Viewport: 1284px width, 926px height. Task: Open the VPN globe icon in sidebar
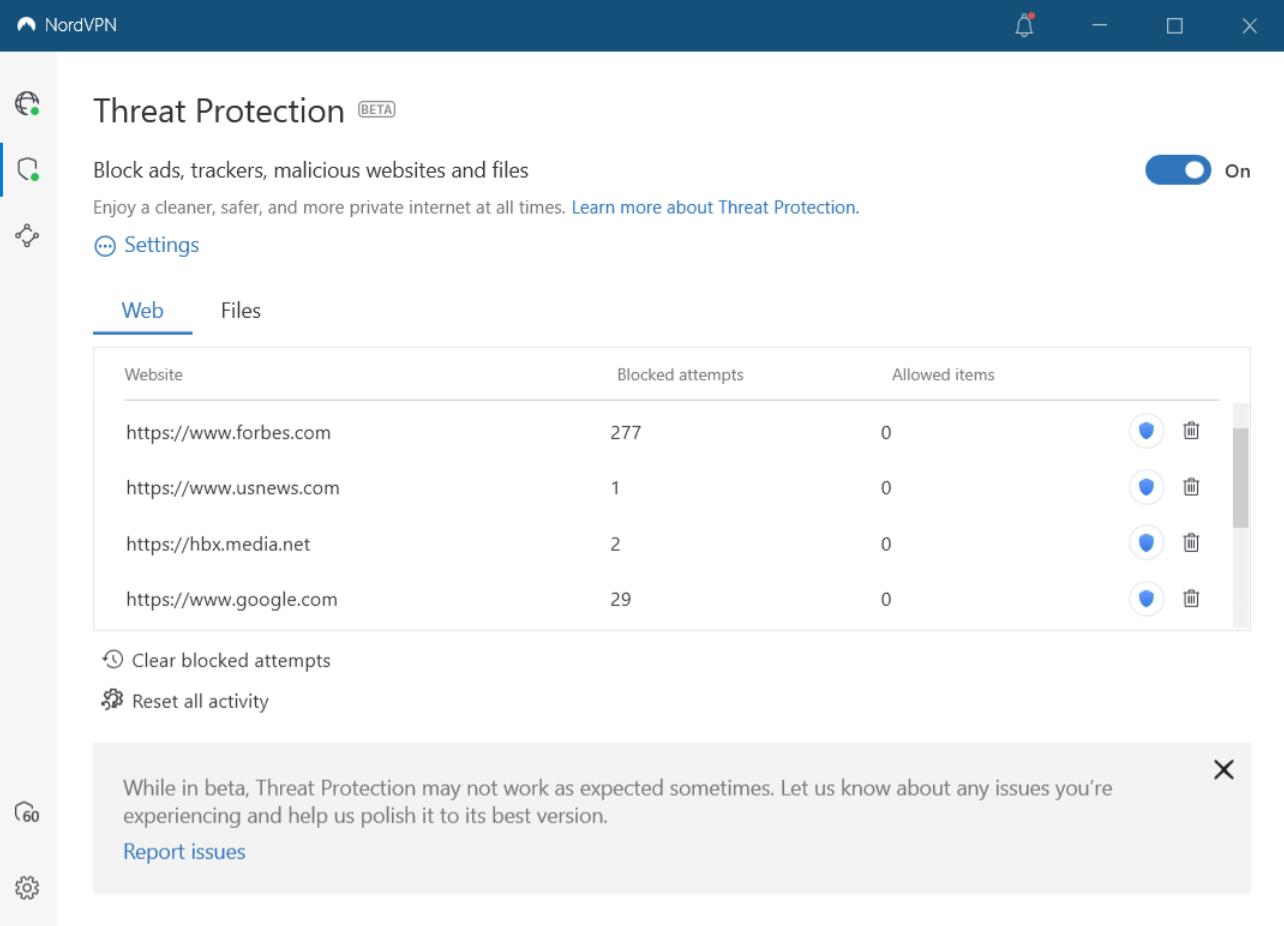(27, 103)
